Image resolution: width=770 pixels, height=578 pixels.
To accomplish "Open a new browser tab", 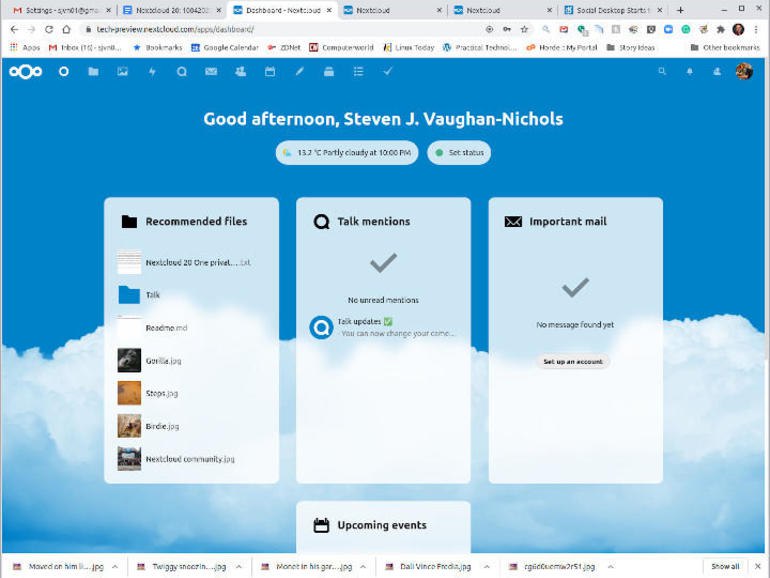I will tap(680, 10).
